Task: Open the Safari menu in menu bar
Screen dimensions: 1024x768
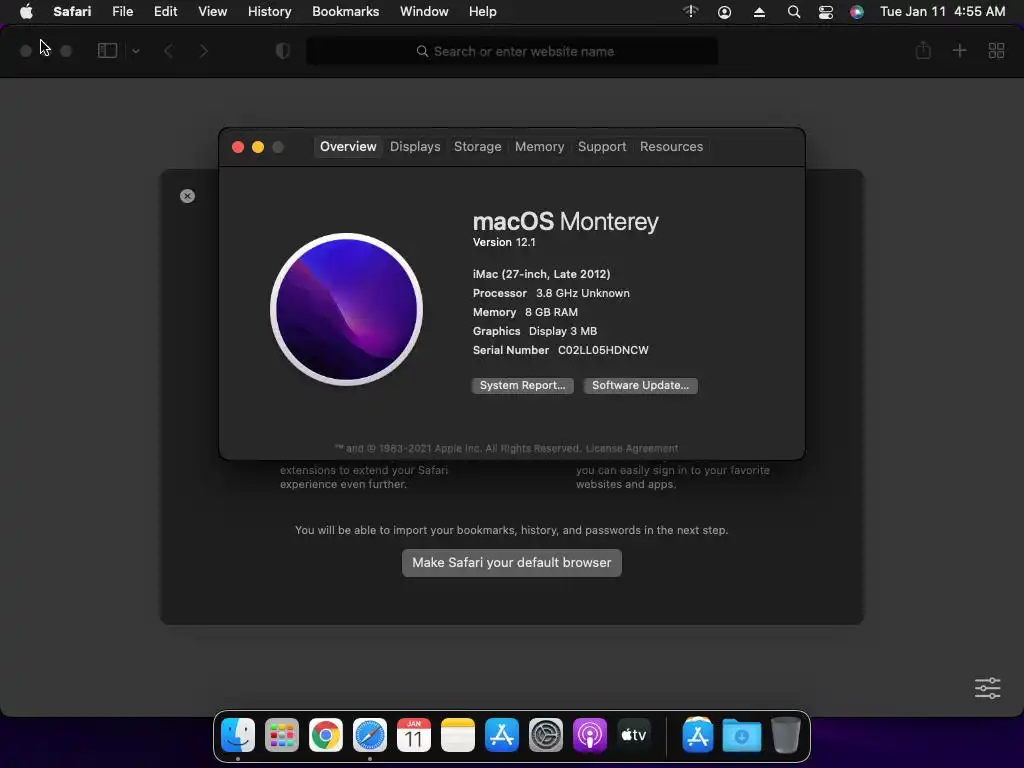Action: (72, 12)
